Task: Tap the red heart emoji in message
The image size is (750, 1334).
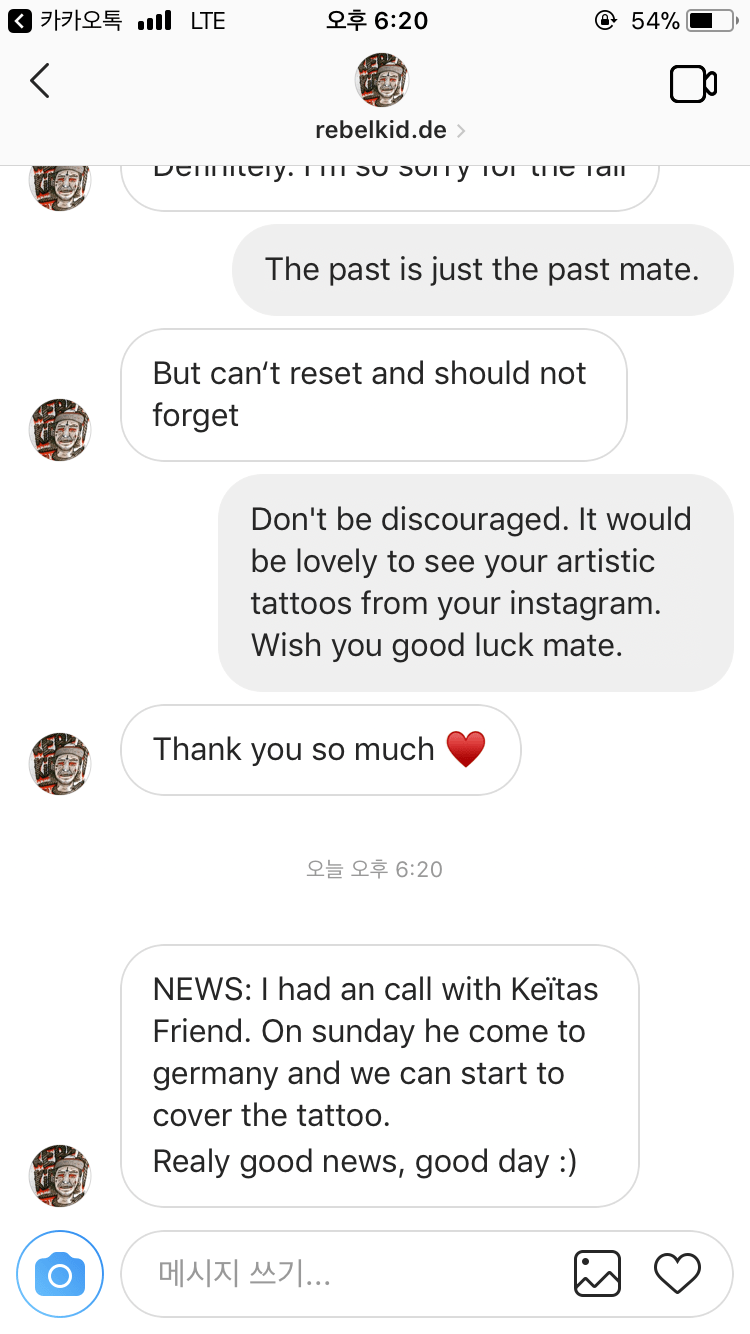Action: coord(465,750)
